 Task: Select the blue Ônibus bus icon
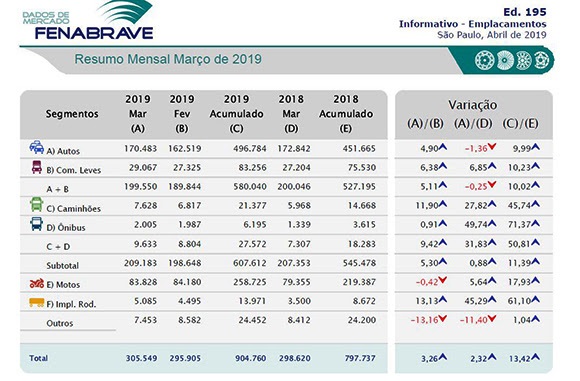37,224
